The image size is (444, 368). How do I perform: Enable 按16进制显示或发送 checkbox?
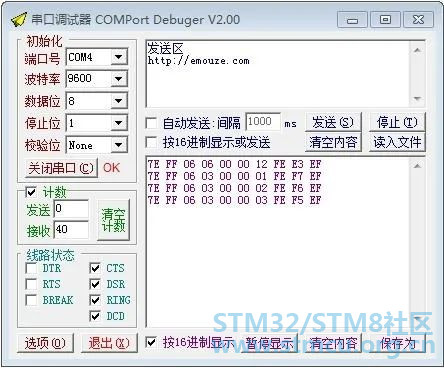(x=152, y=143)
